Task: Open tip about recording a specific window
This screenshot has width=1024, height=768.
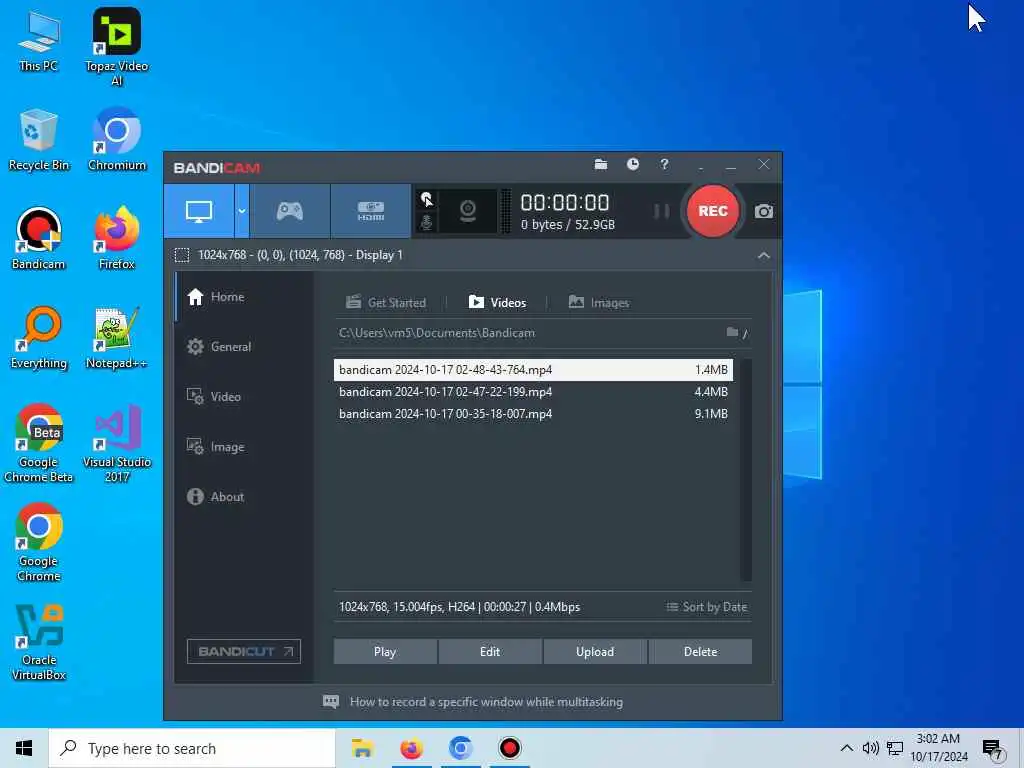Action: pos(473,702)
